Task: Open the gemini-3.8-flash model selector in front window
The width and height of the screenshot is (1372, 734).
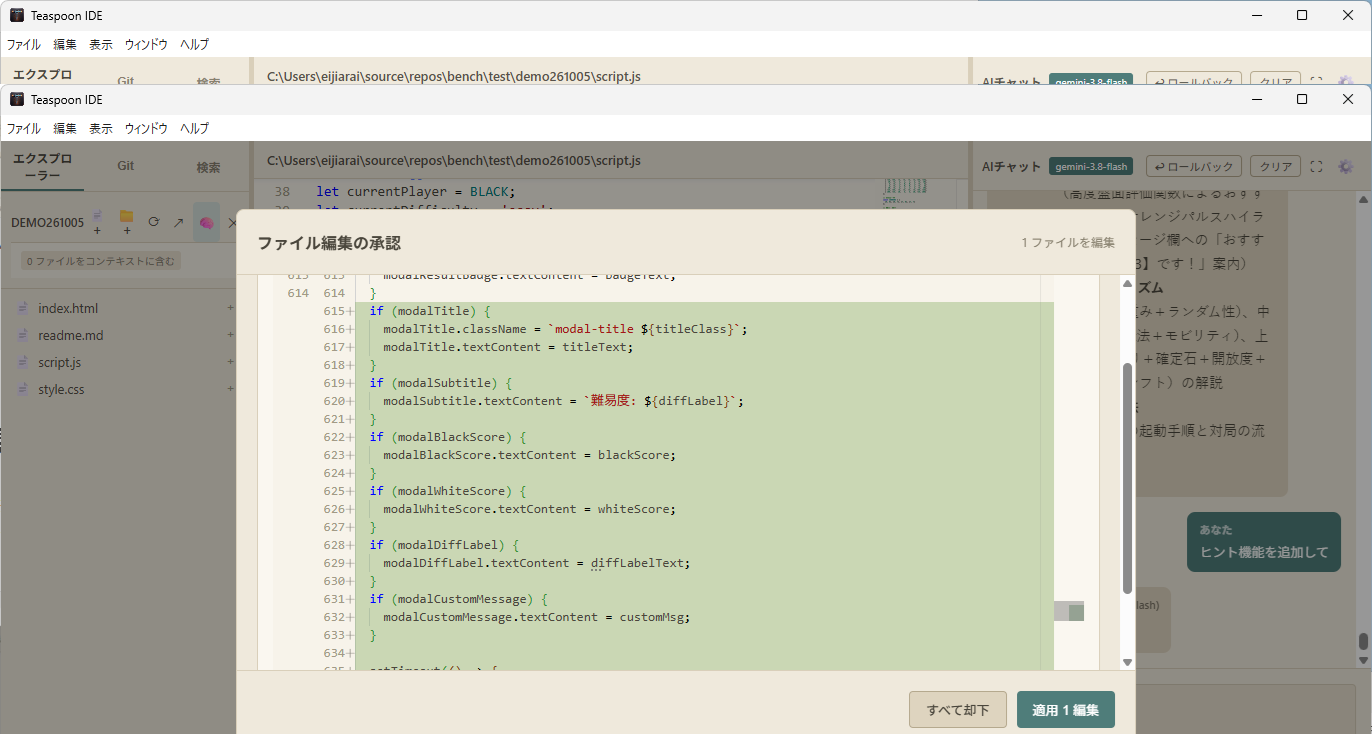Action: [x=1091, y=167]
